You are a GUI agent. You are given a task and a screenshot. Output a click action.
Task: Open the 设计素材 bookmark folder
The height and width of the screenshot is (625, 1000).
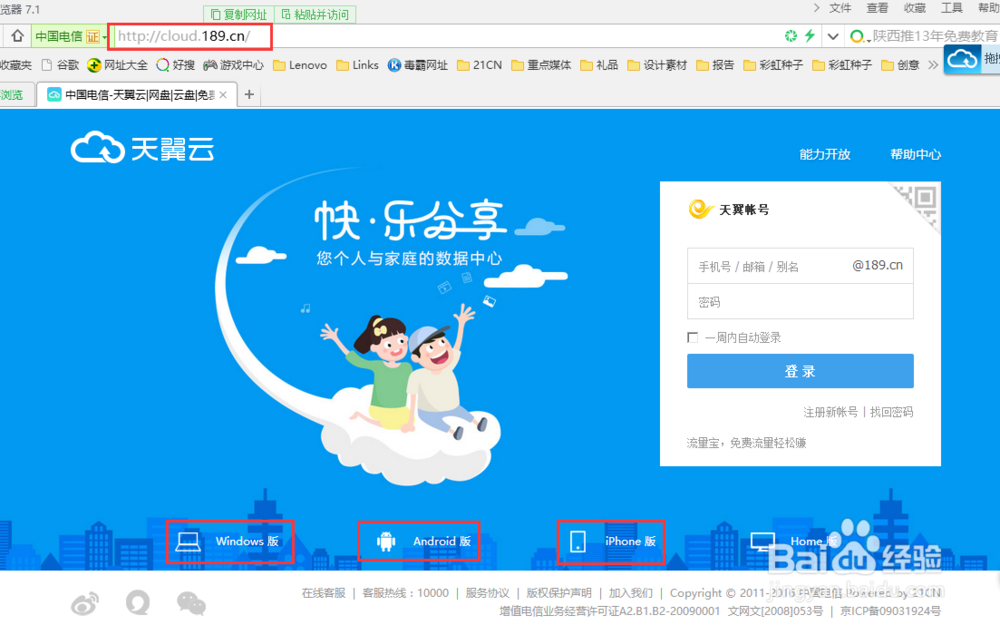(657, 65)
